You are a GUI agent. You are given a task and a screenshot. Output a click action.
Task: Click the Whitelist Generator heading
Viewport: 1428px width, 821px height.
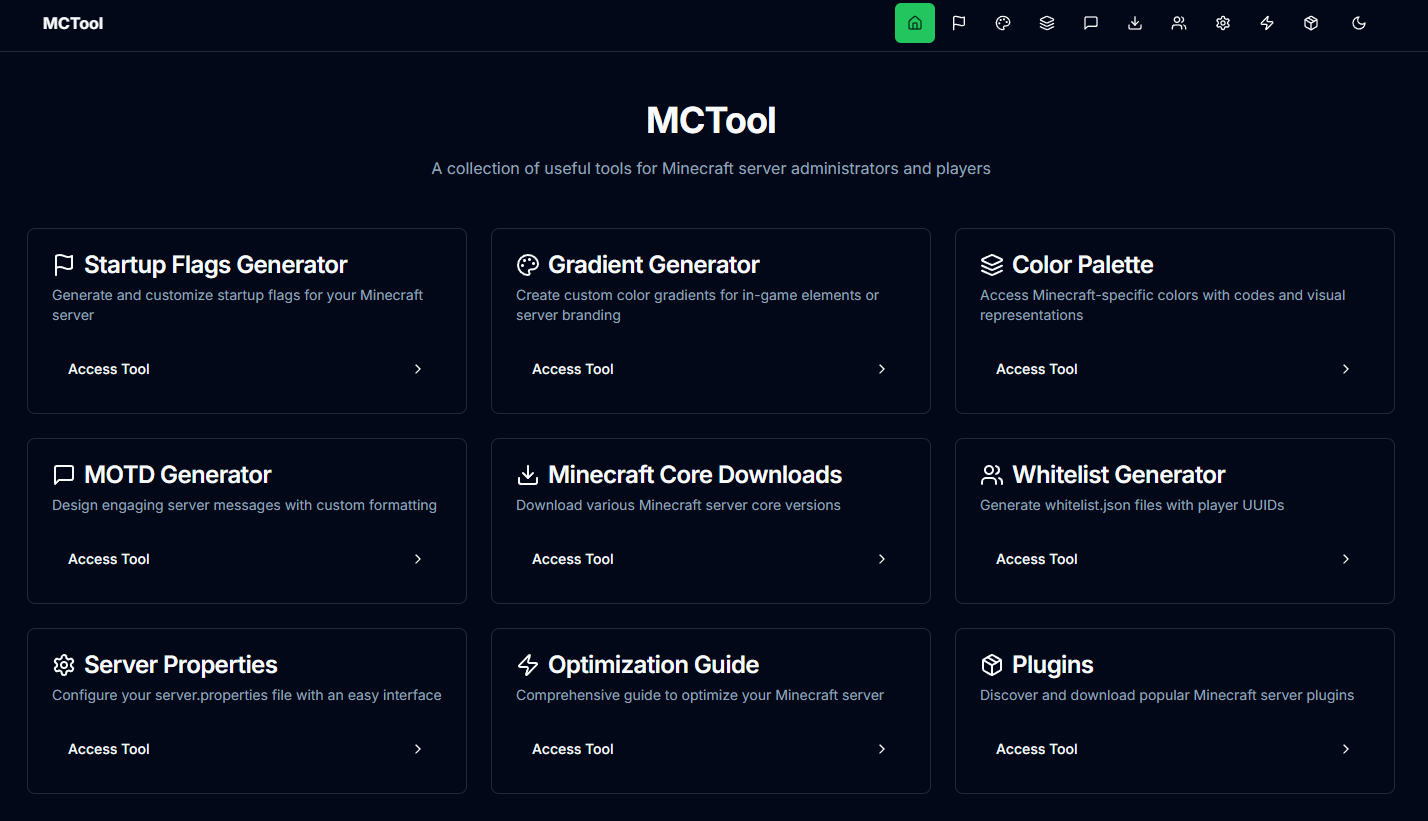pos(1119,475)
